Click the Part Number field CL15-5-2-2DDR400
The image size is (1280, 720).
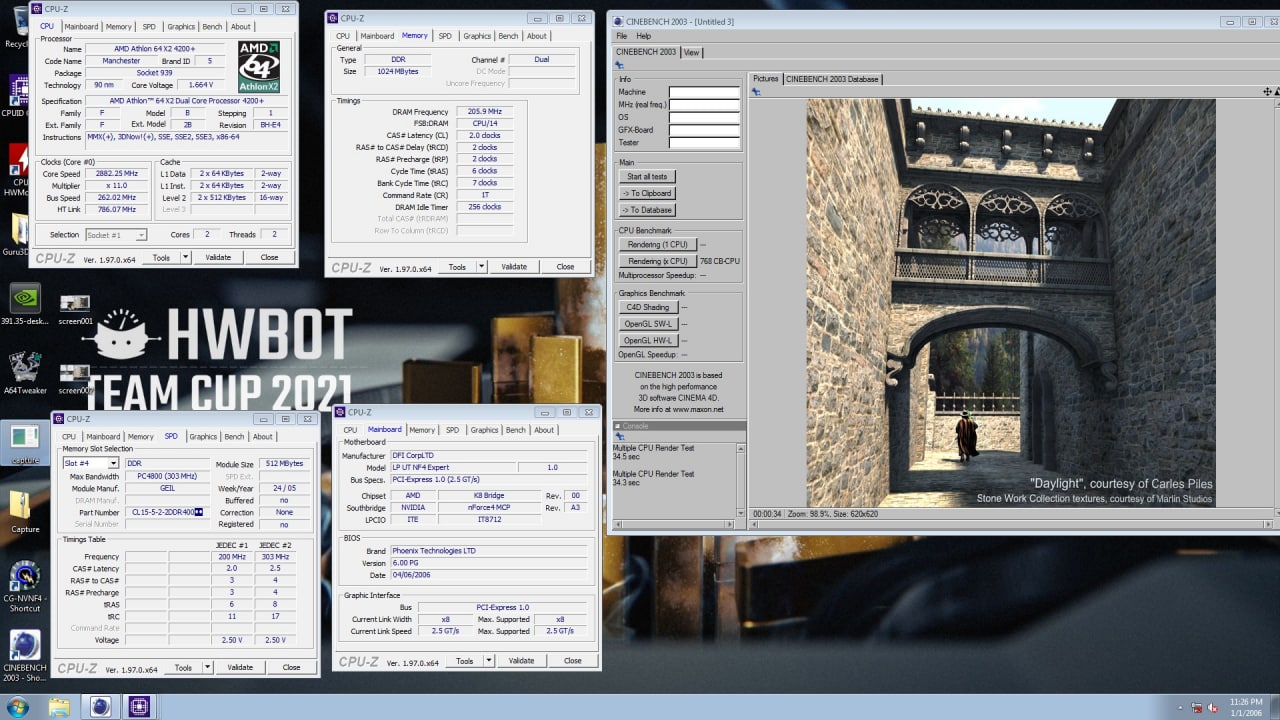tap(169, 512)
